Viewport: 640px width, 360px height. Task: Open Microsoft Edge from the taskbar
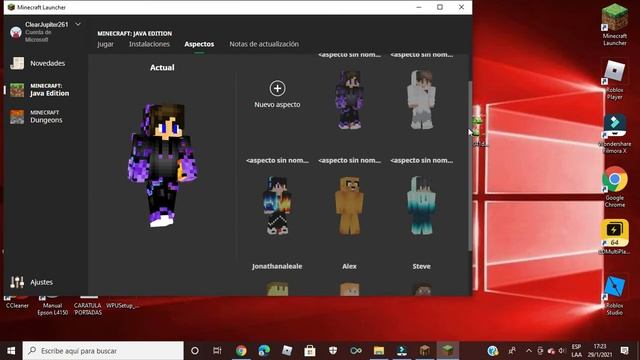pos(264,351)
